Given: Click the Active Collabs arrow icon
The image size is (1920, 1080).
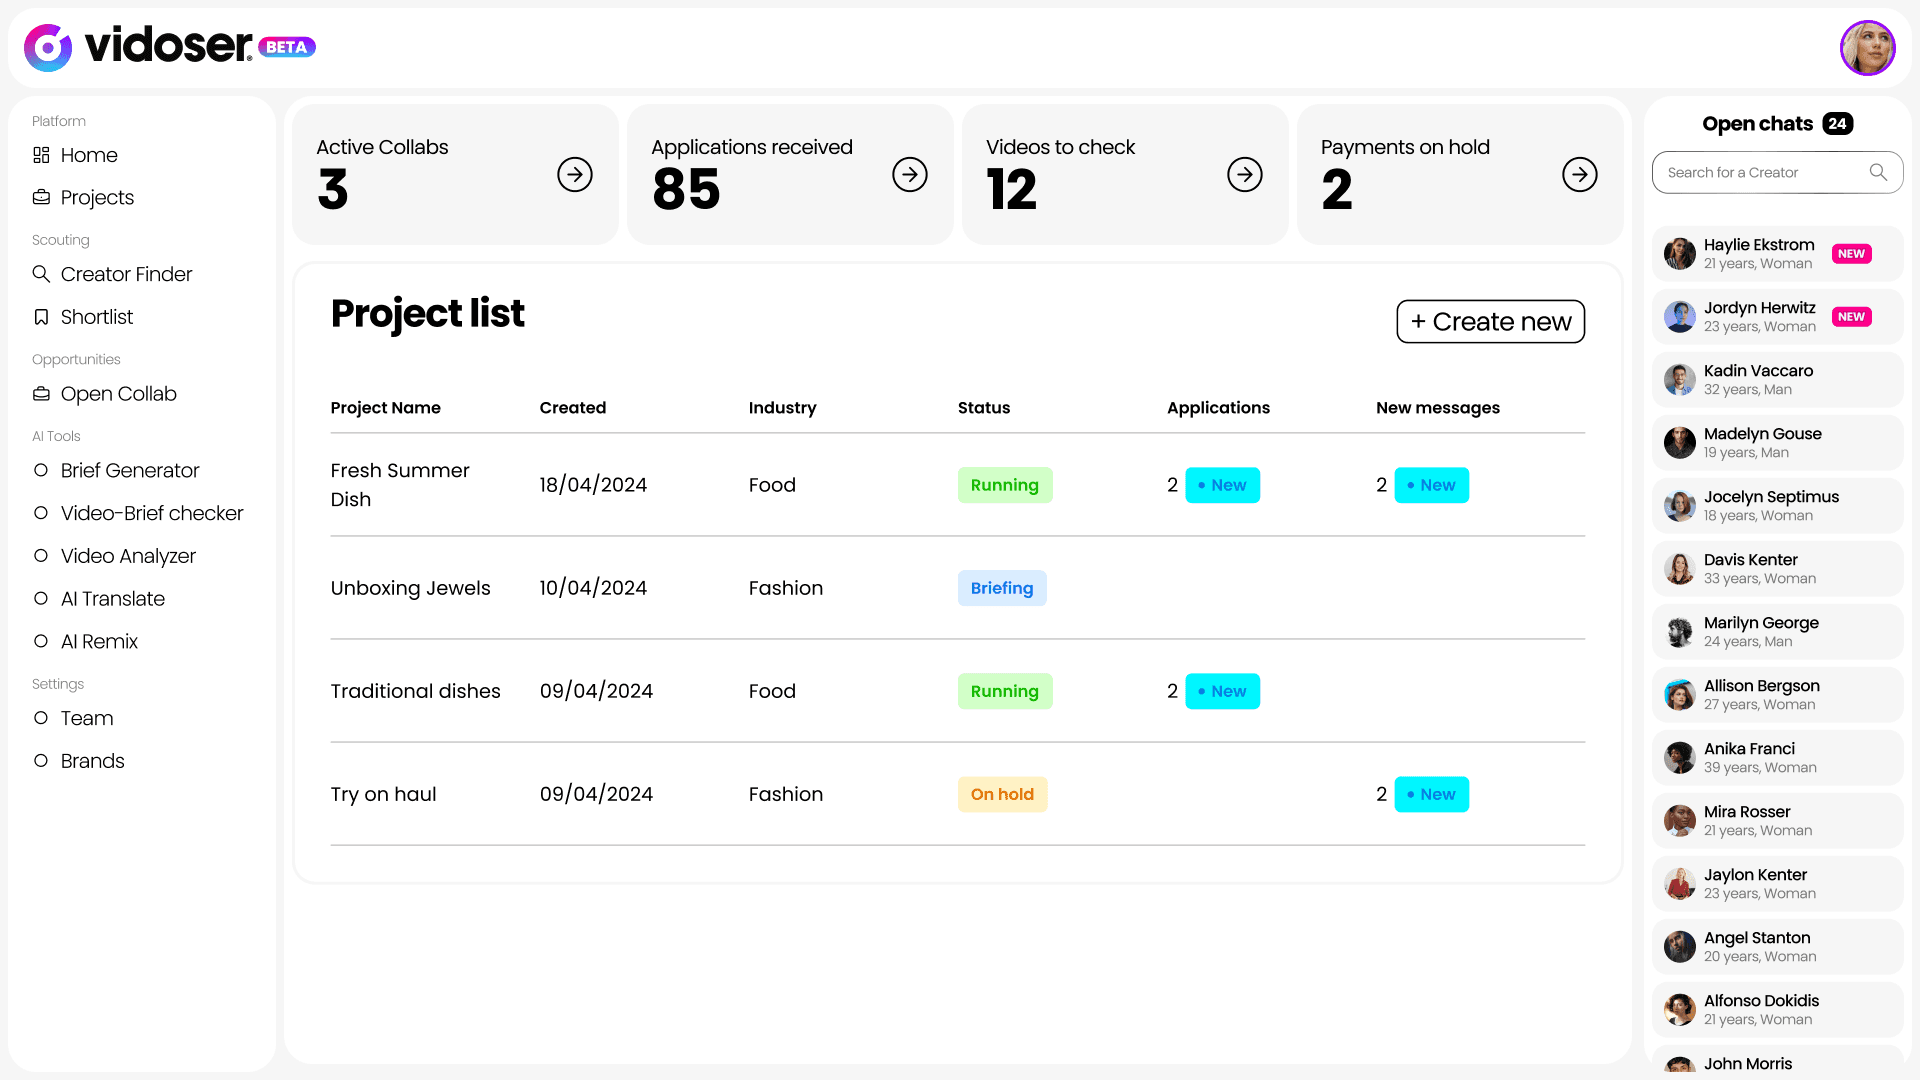Looking at the screenshot, I should (575, 175).
